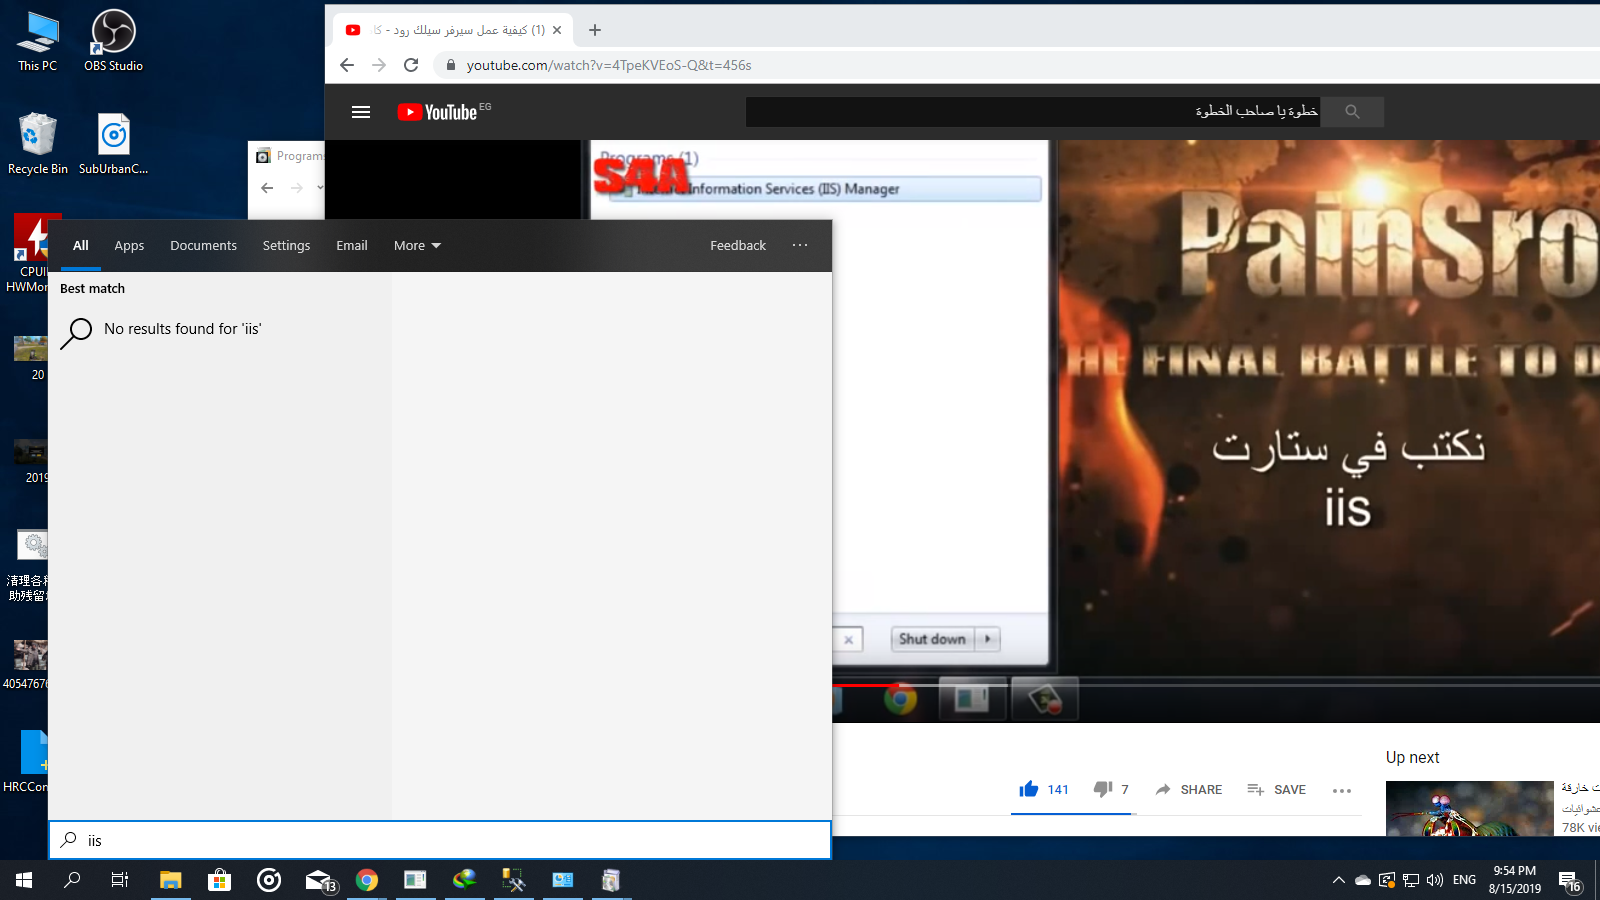The width and height of the screenshot is (1600, 900).
Task: Expand the More search filter dropdown
Action: tap(417, 245)
